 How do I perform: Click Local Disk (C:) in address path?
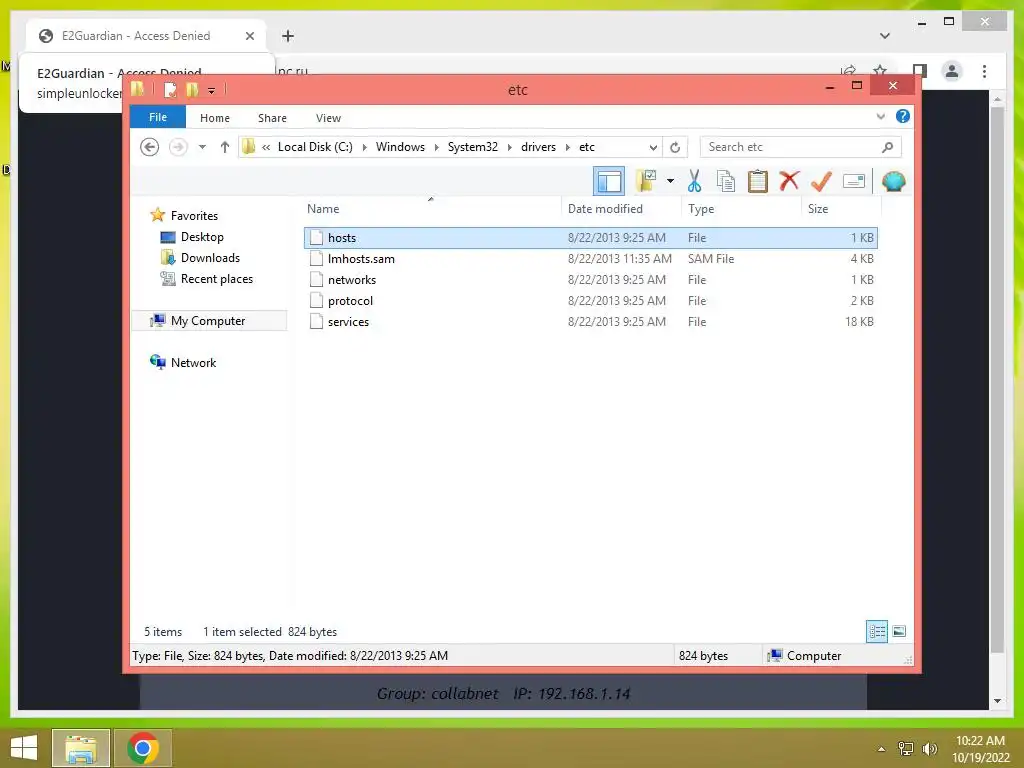(315, 147)
